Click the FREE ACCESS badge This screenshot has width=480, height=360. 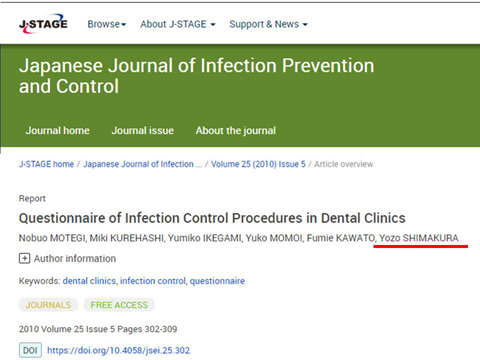(119, 305)
